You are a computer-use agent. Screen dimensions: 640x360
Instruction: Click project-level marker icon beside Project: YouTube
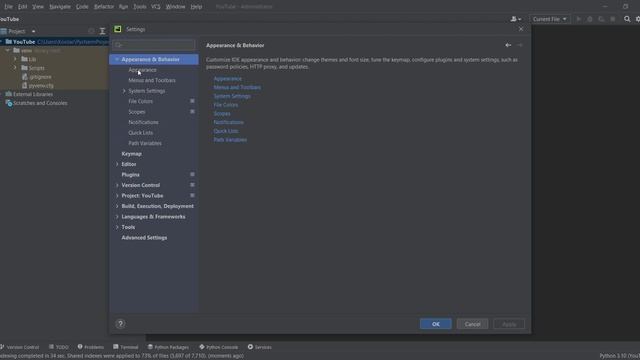pos(192,196)
